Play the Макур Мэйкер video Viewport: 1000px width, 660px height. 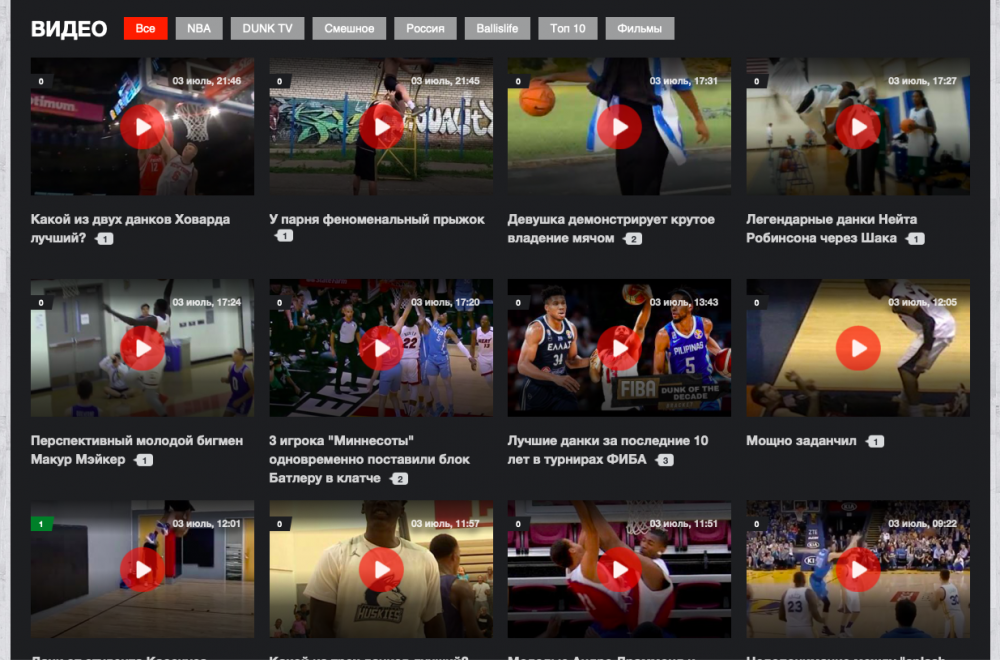click(x=142, y=348)
